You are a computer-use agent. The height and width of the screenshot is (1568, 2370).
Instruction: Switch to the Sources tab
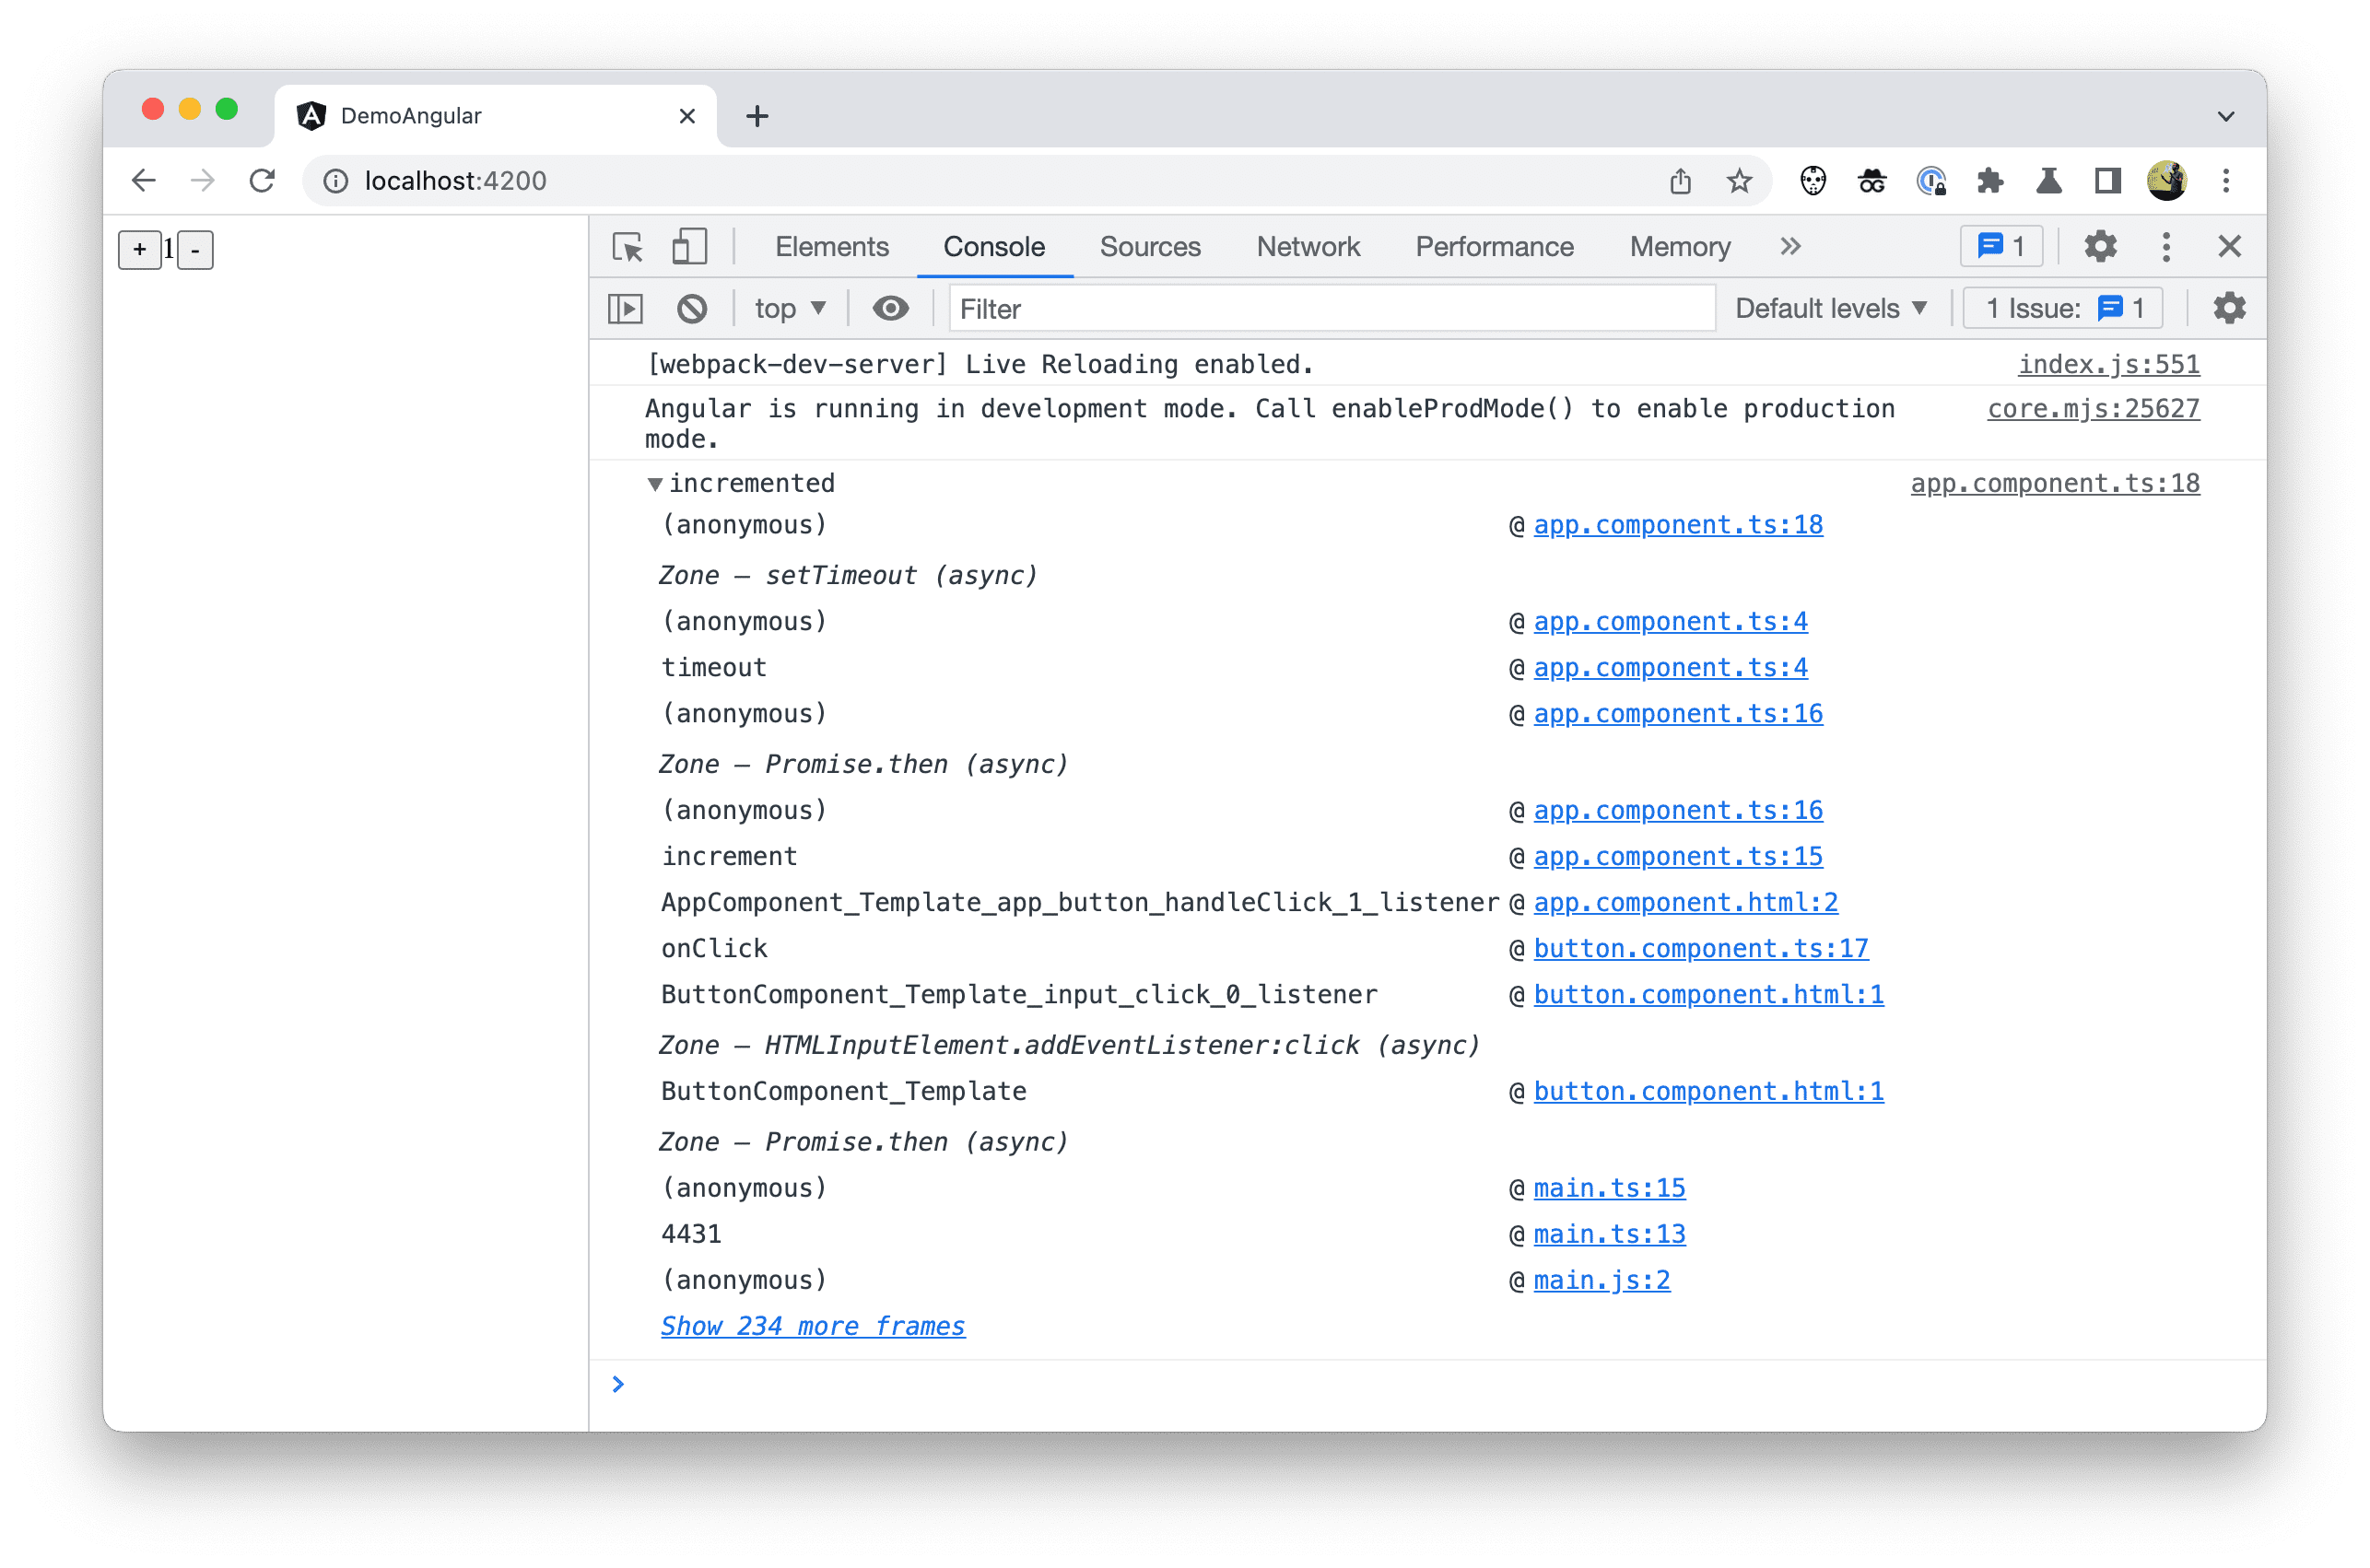coord(1150,247)
